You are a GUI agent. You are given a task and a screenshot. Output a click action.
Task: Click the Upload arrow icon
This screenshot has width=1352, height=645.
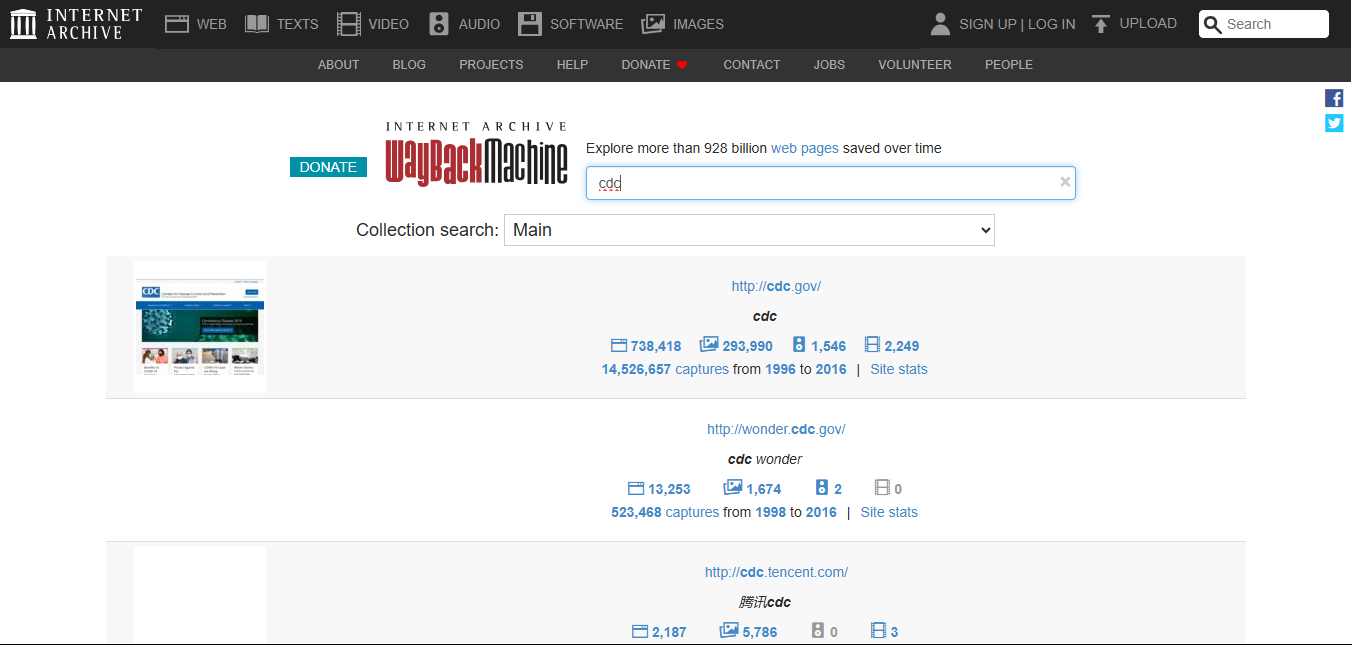(x=1101, y=24)
